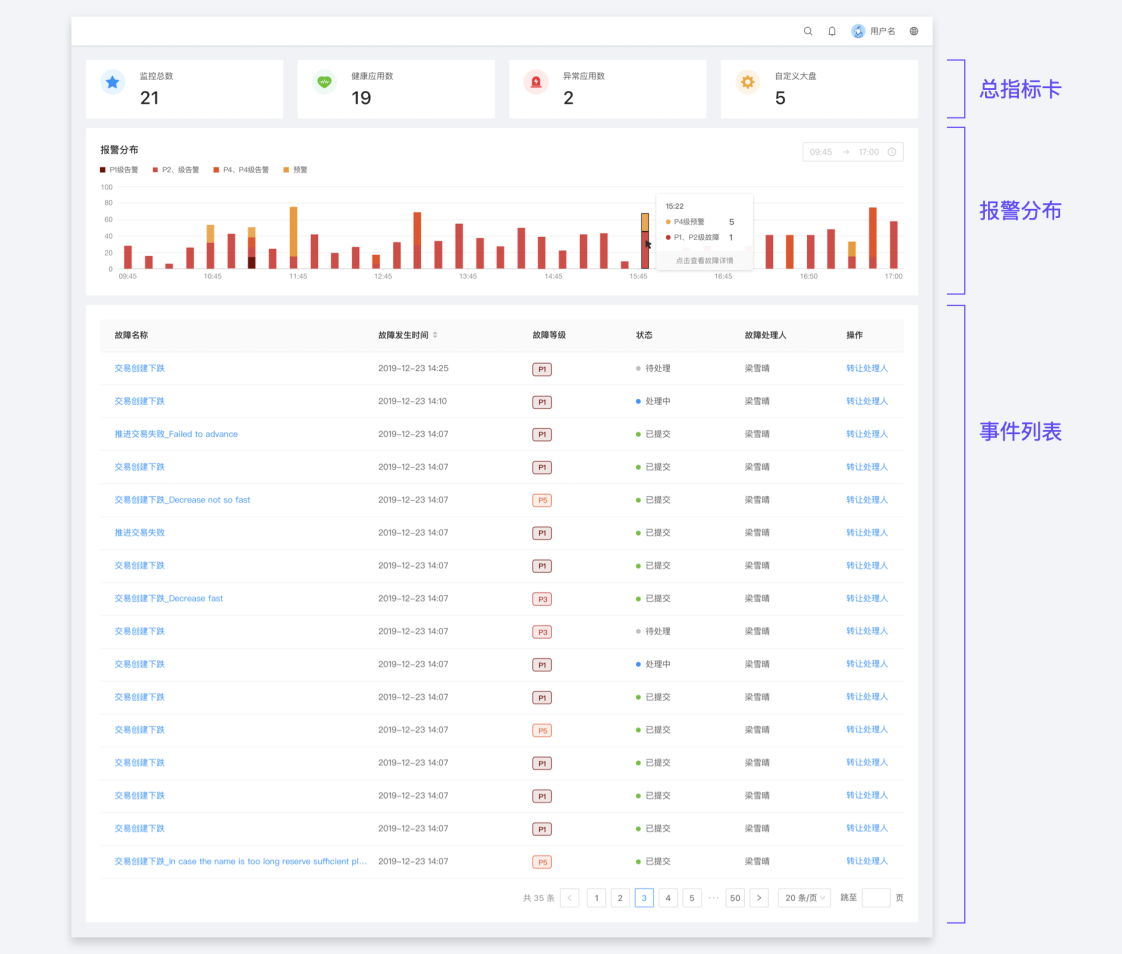Click pagination ellipsis to jump pages
Screen dimensions: 1122x954
pos(713,897)
